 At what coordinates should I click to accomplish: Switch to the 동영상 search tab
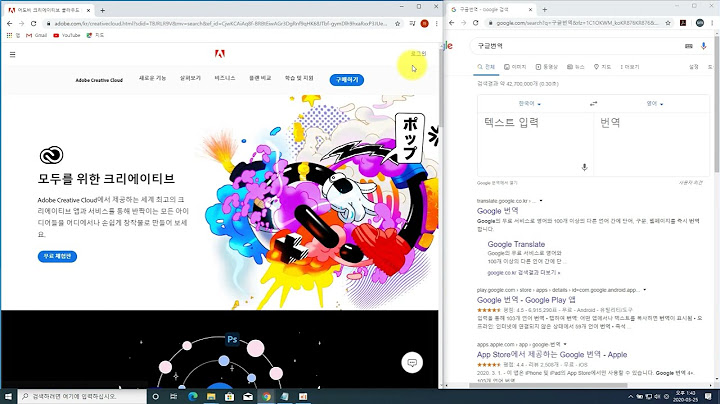(546, 67)
